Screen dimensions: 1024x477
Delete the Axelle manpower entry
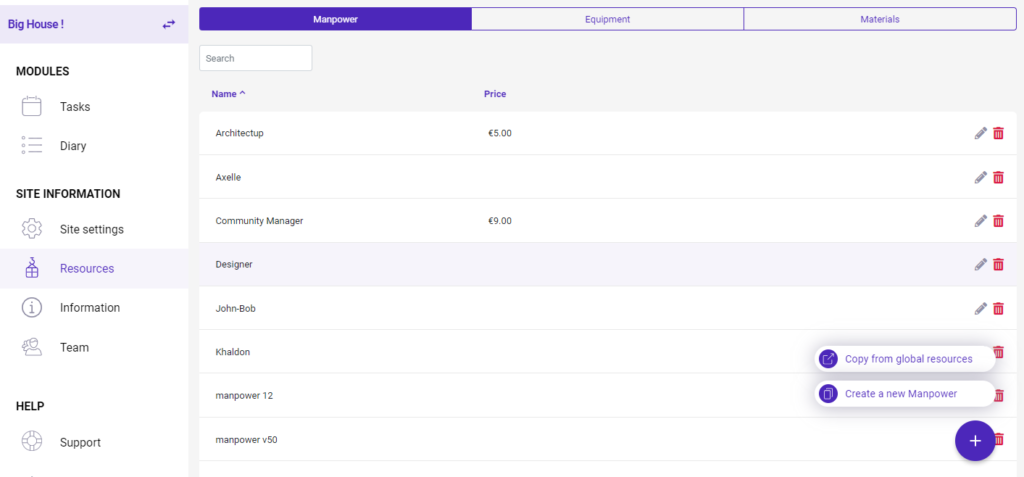(x=999, y=177)
